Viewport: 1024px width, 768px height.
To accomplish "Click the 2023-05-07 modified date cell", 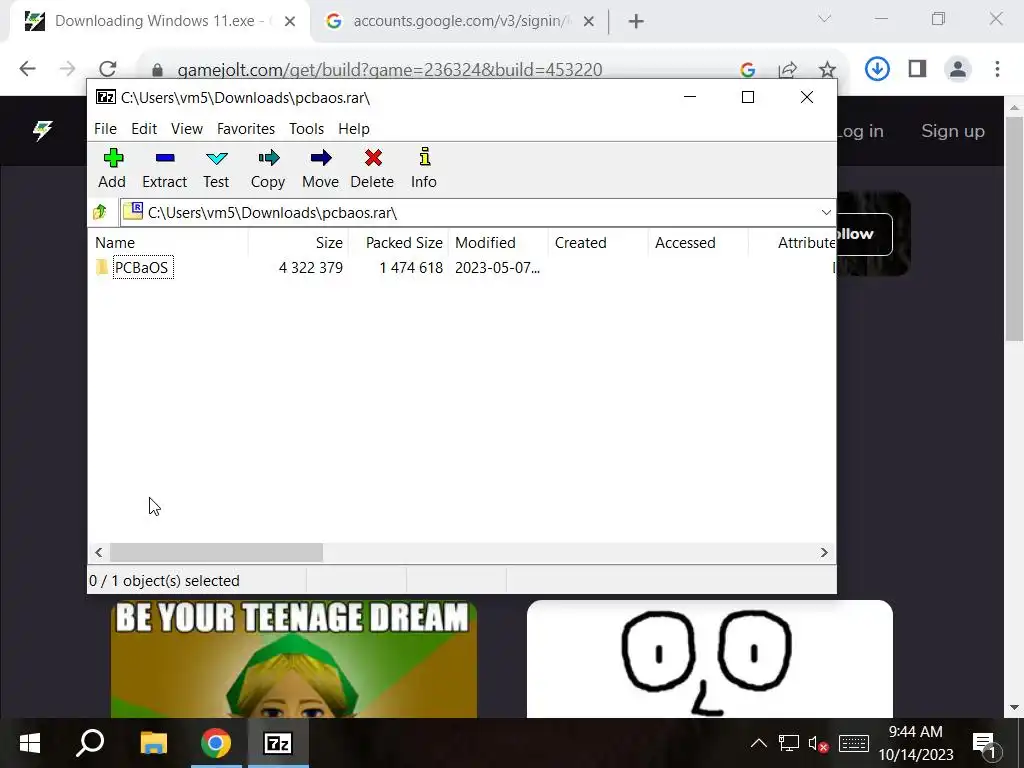I will [497, 268].
